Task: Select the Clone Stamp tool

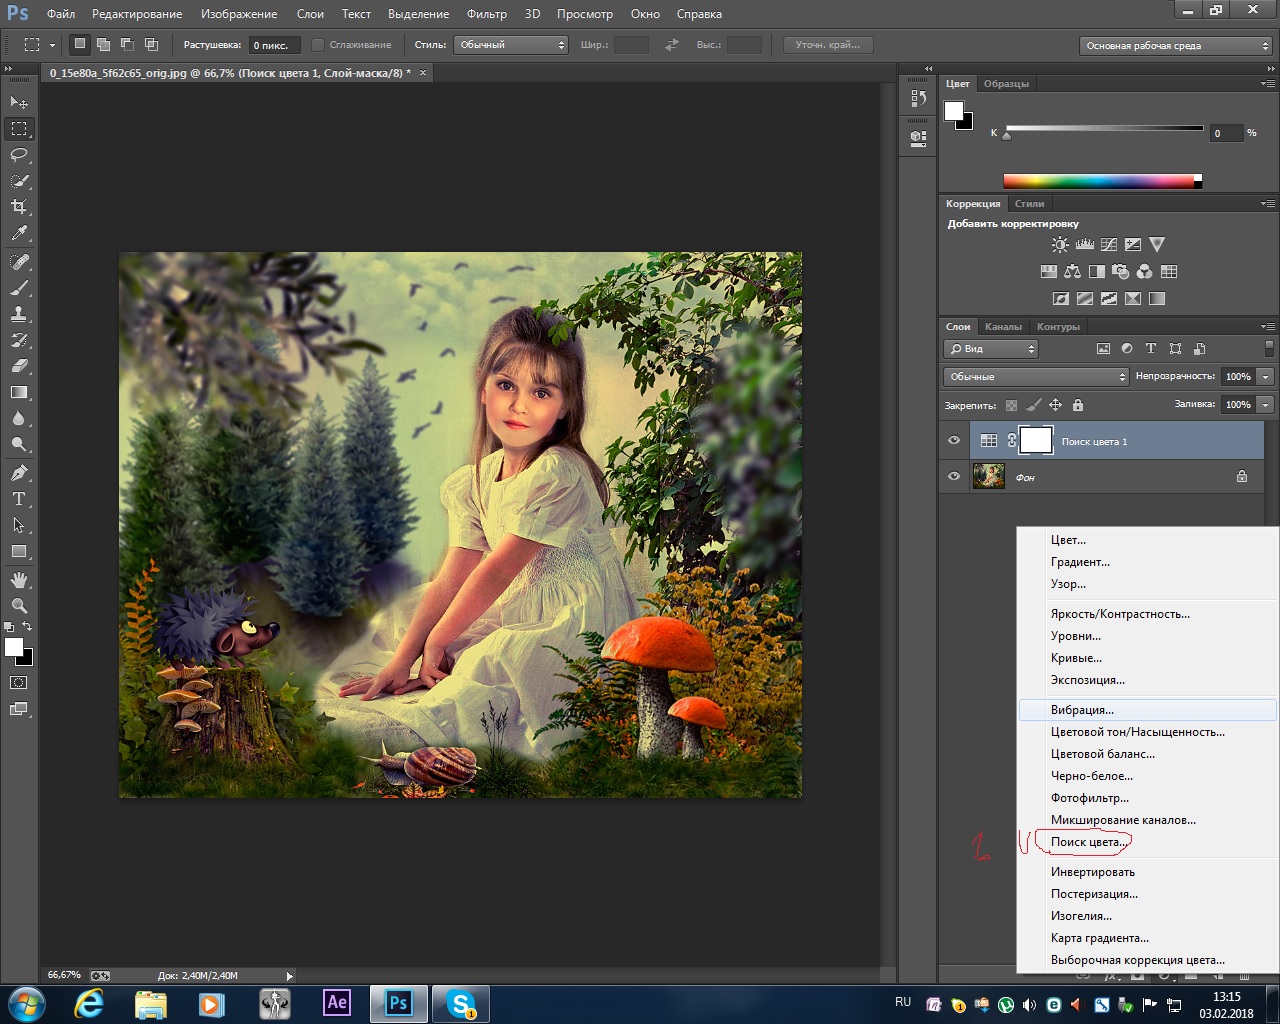Action: (x=19, y=314)
